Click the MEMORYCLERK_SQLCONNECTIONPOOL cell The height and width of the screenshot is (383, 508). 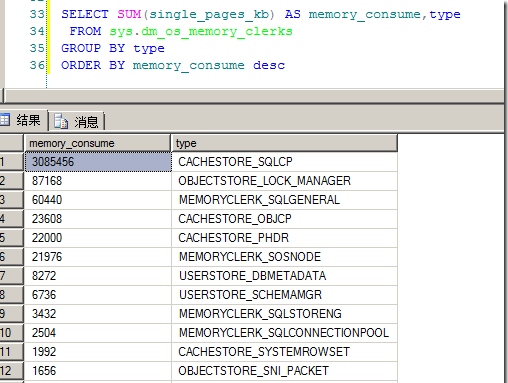point(284,333)
